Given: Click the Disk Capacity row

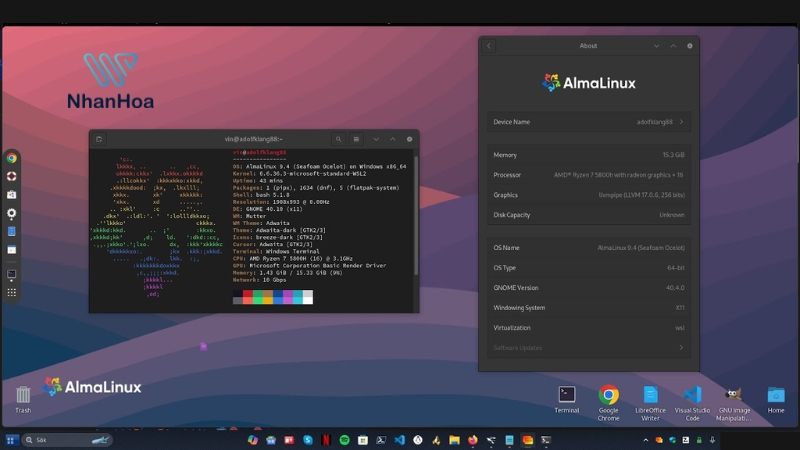Looking at the screenshot, I should pyautogui.click(x=589, y=215).
